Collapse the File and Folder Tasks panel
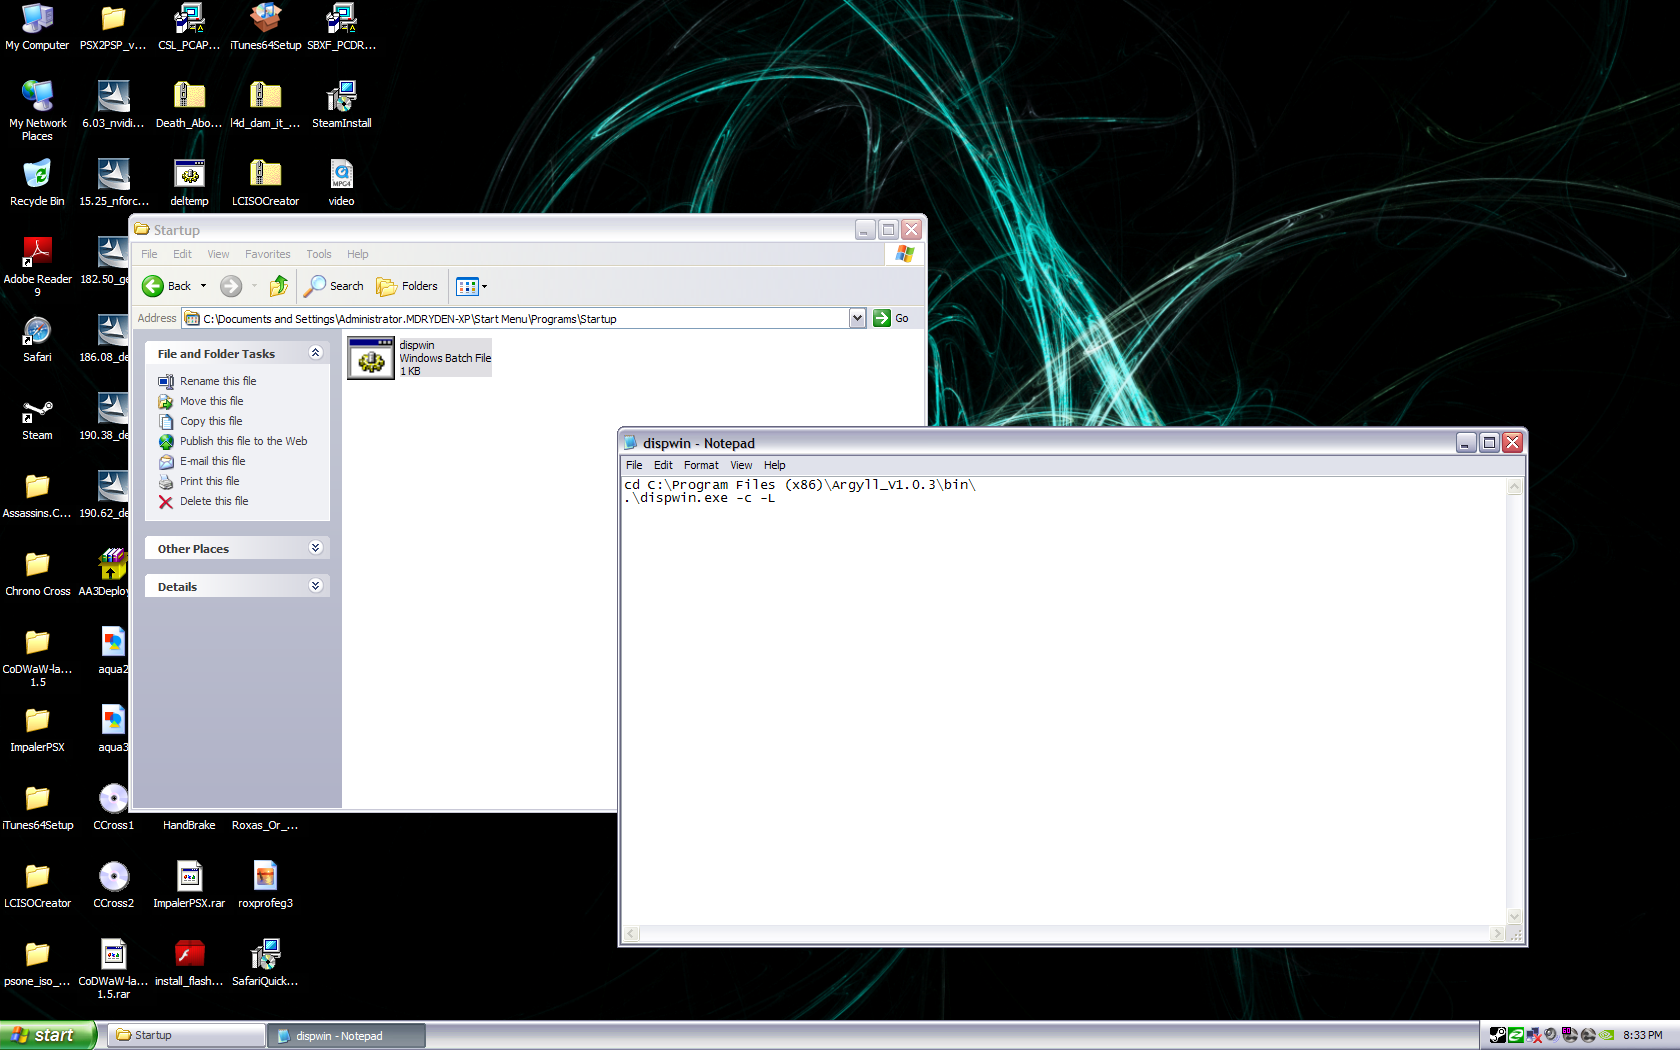This screenshot has height=1050, width=1680. tap(315, 353)
